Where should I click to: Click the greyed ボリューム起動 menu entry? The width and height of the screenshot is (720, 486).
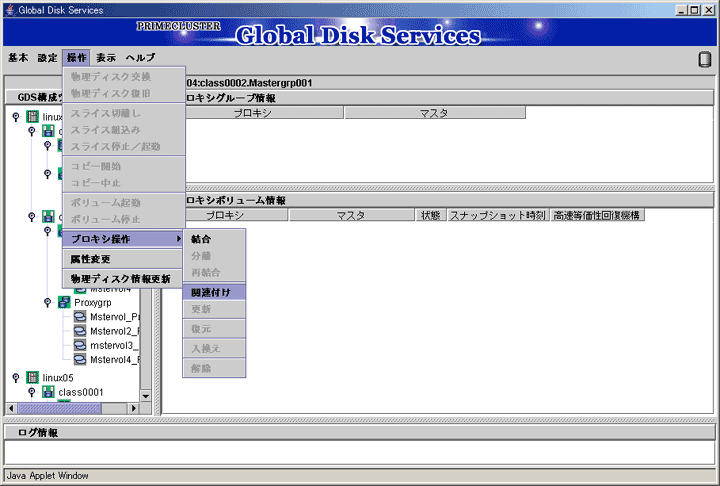124,203
